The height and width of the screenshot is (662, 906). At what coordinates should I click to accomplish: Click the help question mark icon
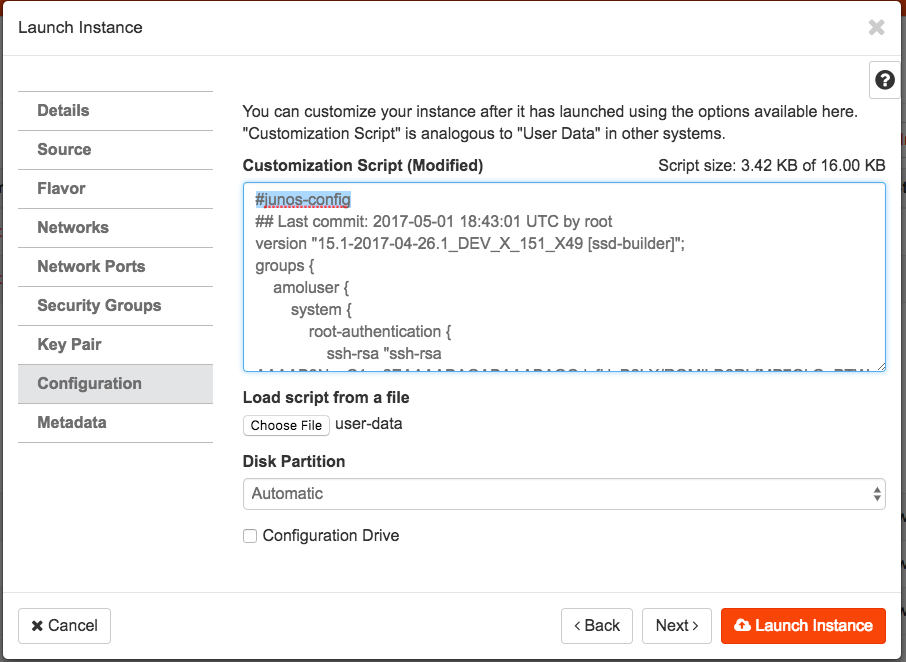pyautogui.click(x=885, y=81)
